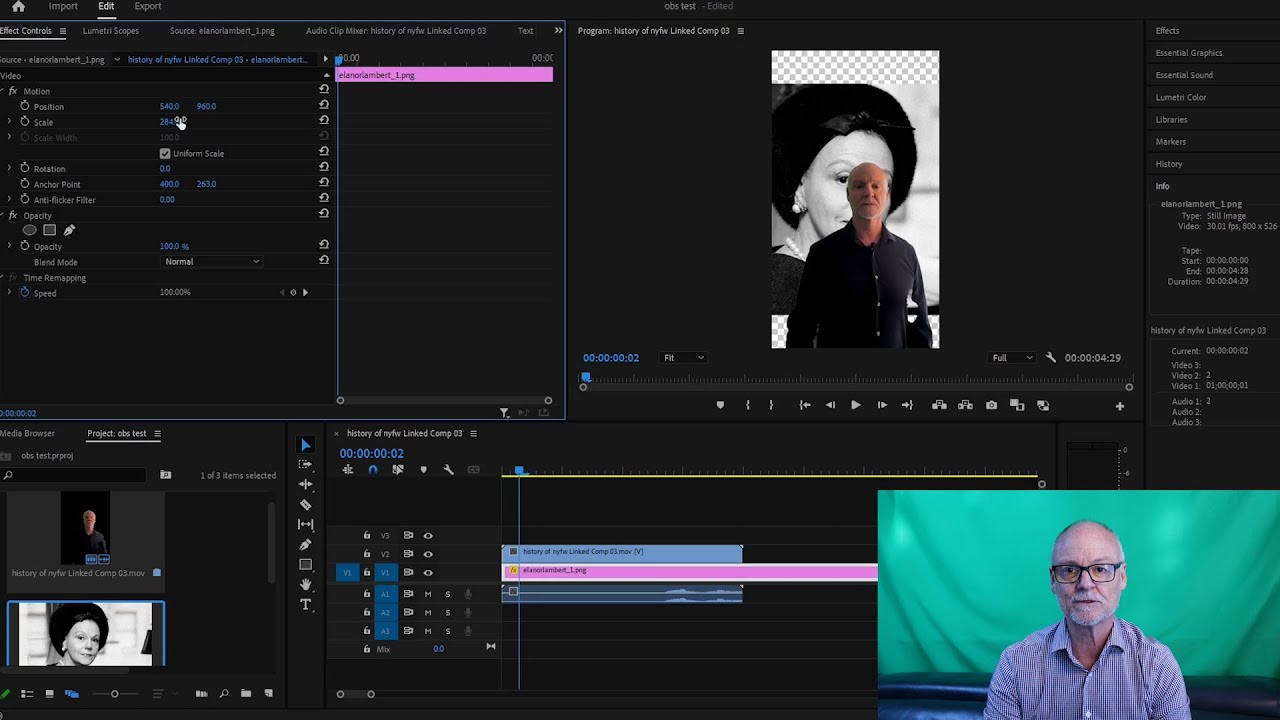Click the Program monitor scrub bar playhead
The height and width of the screenshot is (720, 1280).
click(x=585, y=378)
